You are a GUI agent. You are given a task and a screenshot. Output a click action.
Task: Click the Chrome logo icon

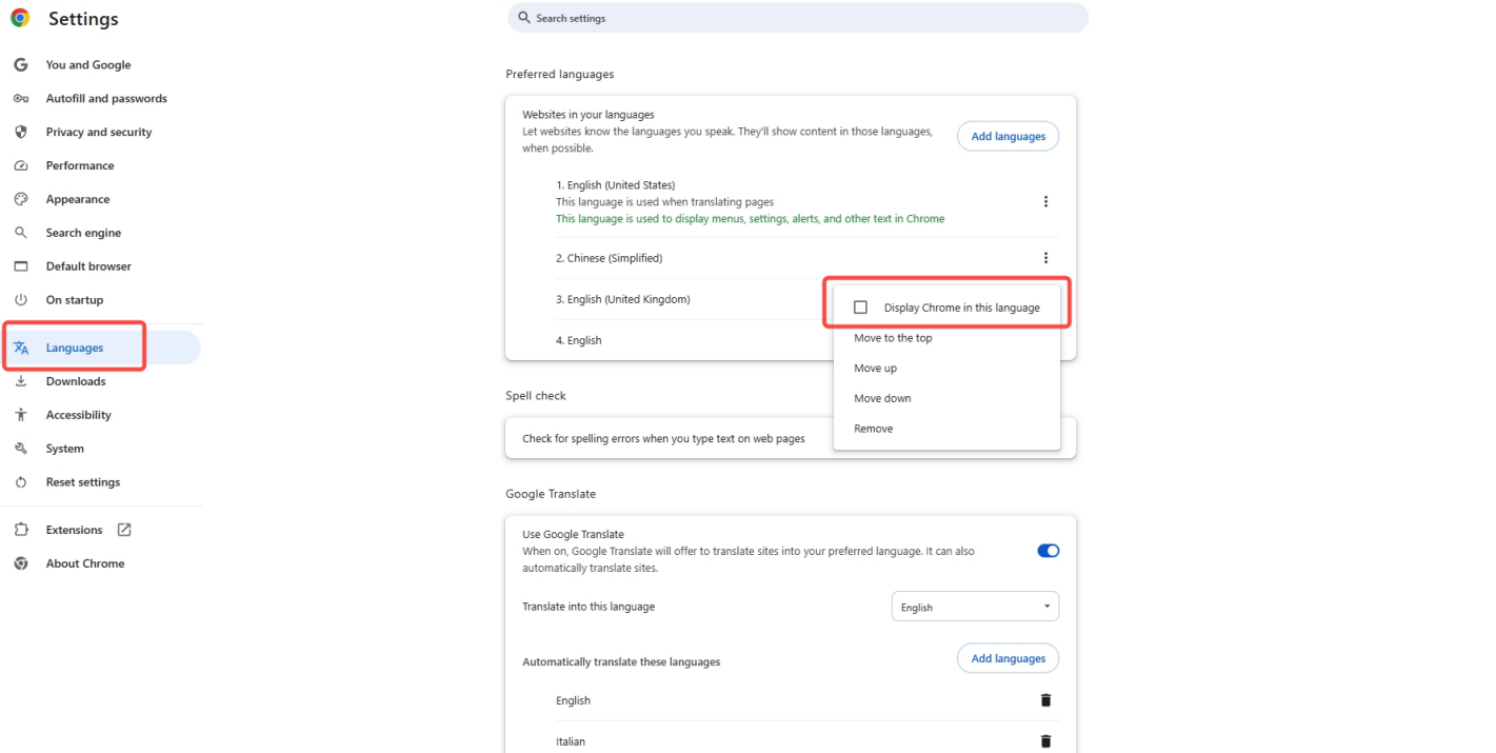point(20,18)
